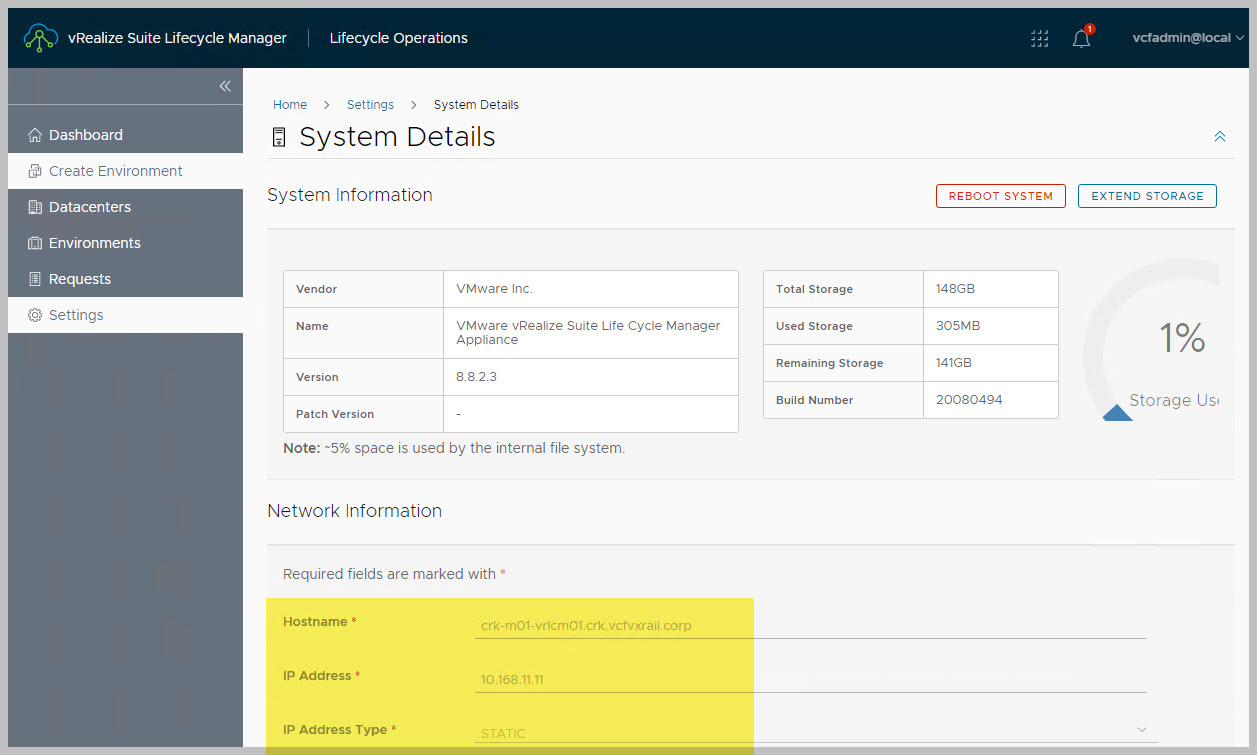The image size is (1257, 755).
Task: Click the Create Environment icon
Action: [x=35, y=171]
